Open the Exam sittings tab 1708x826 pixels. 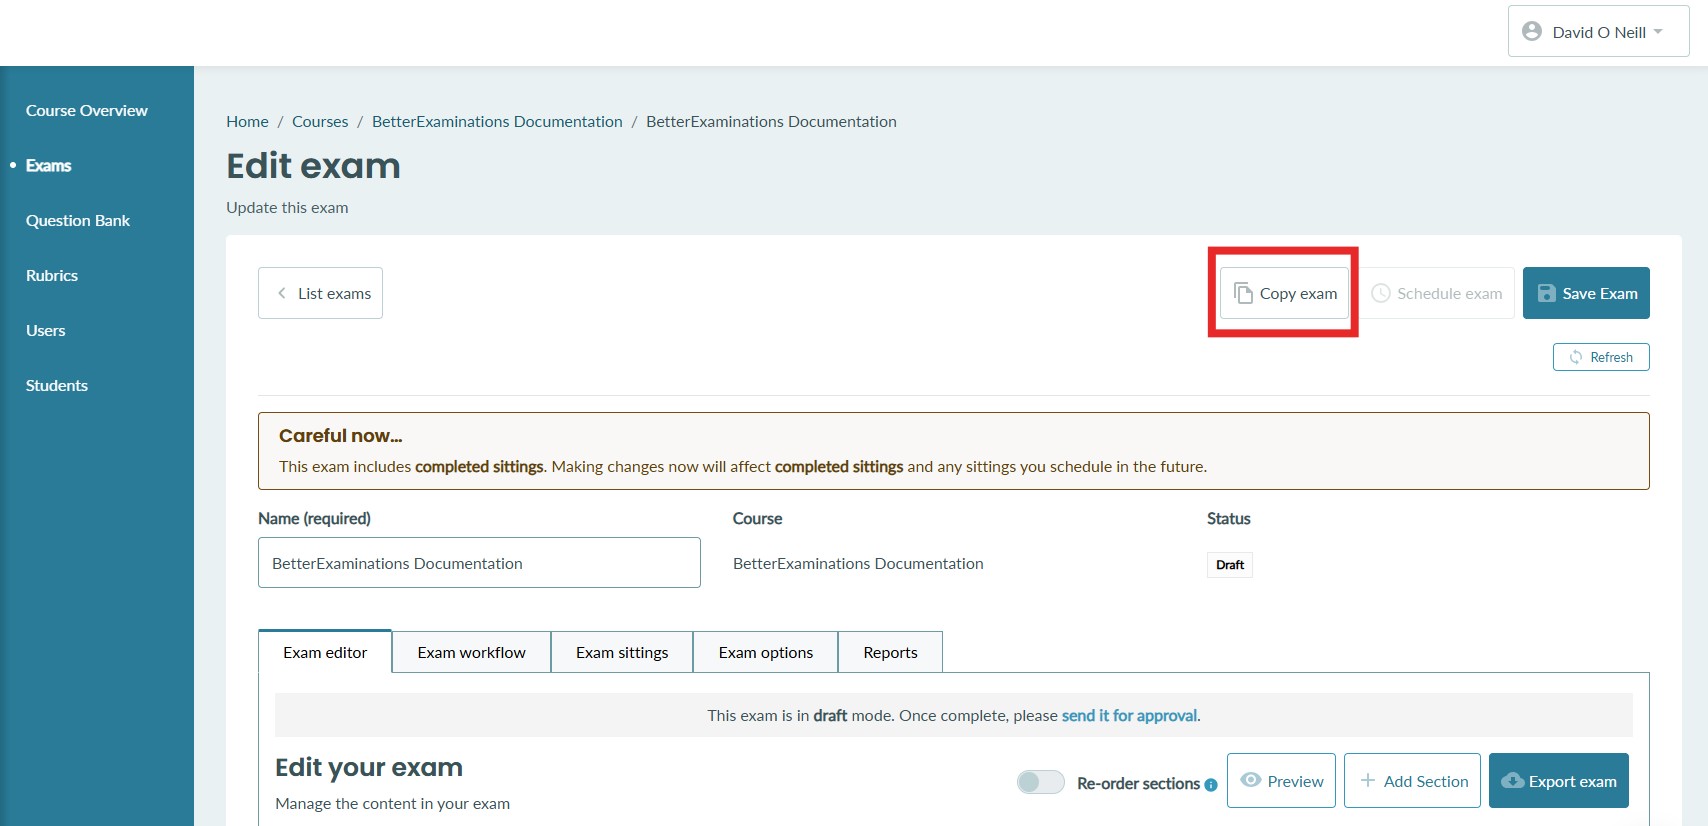pyautogui.click(x=622, y=652)
